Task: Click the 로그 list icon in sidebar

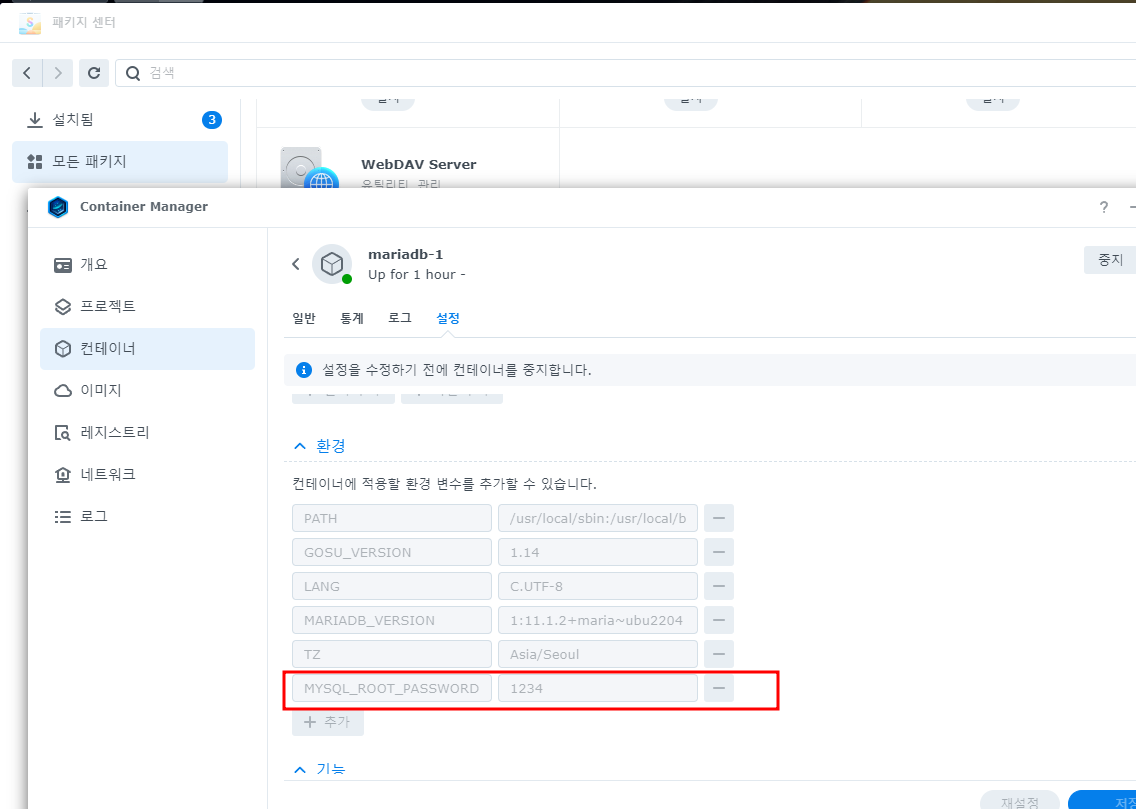Action: point(63,517)
